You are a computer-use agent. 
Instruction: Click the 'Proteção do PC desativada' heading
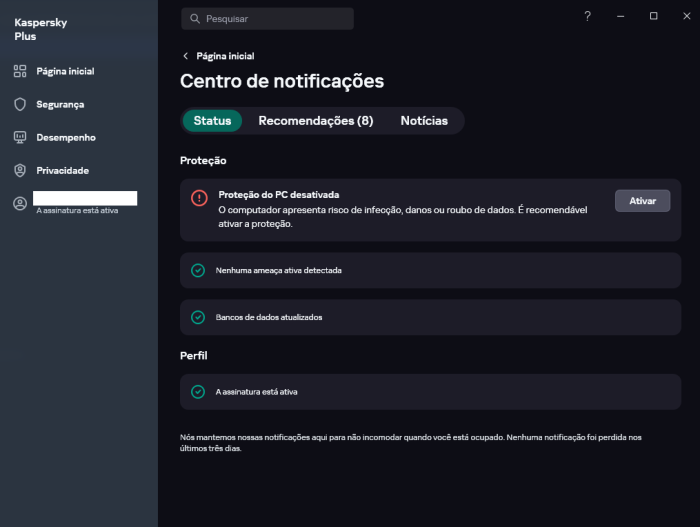pos(279,195)
